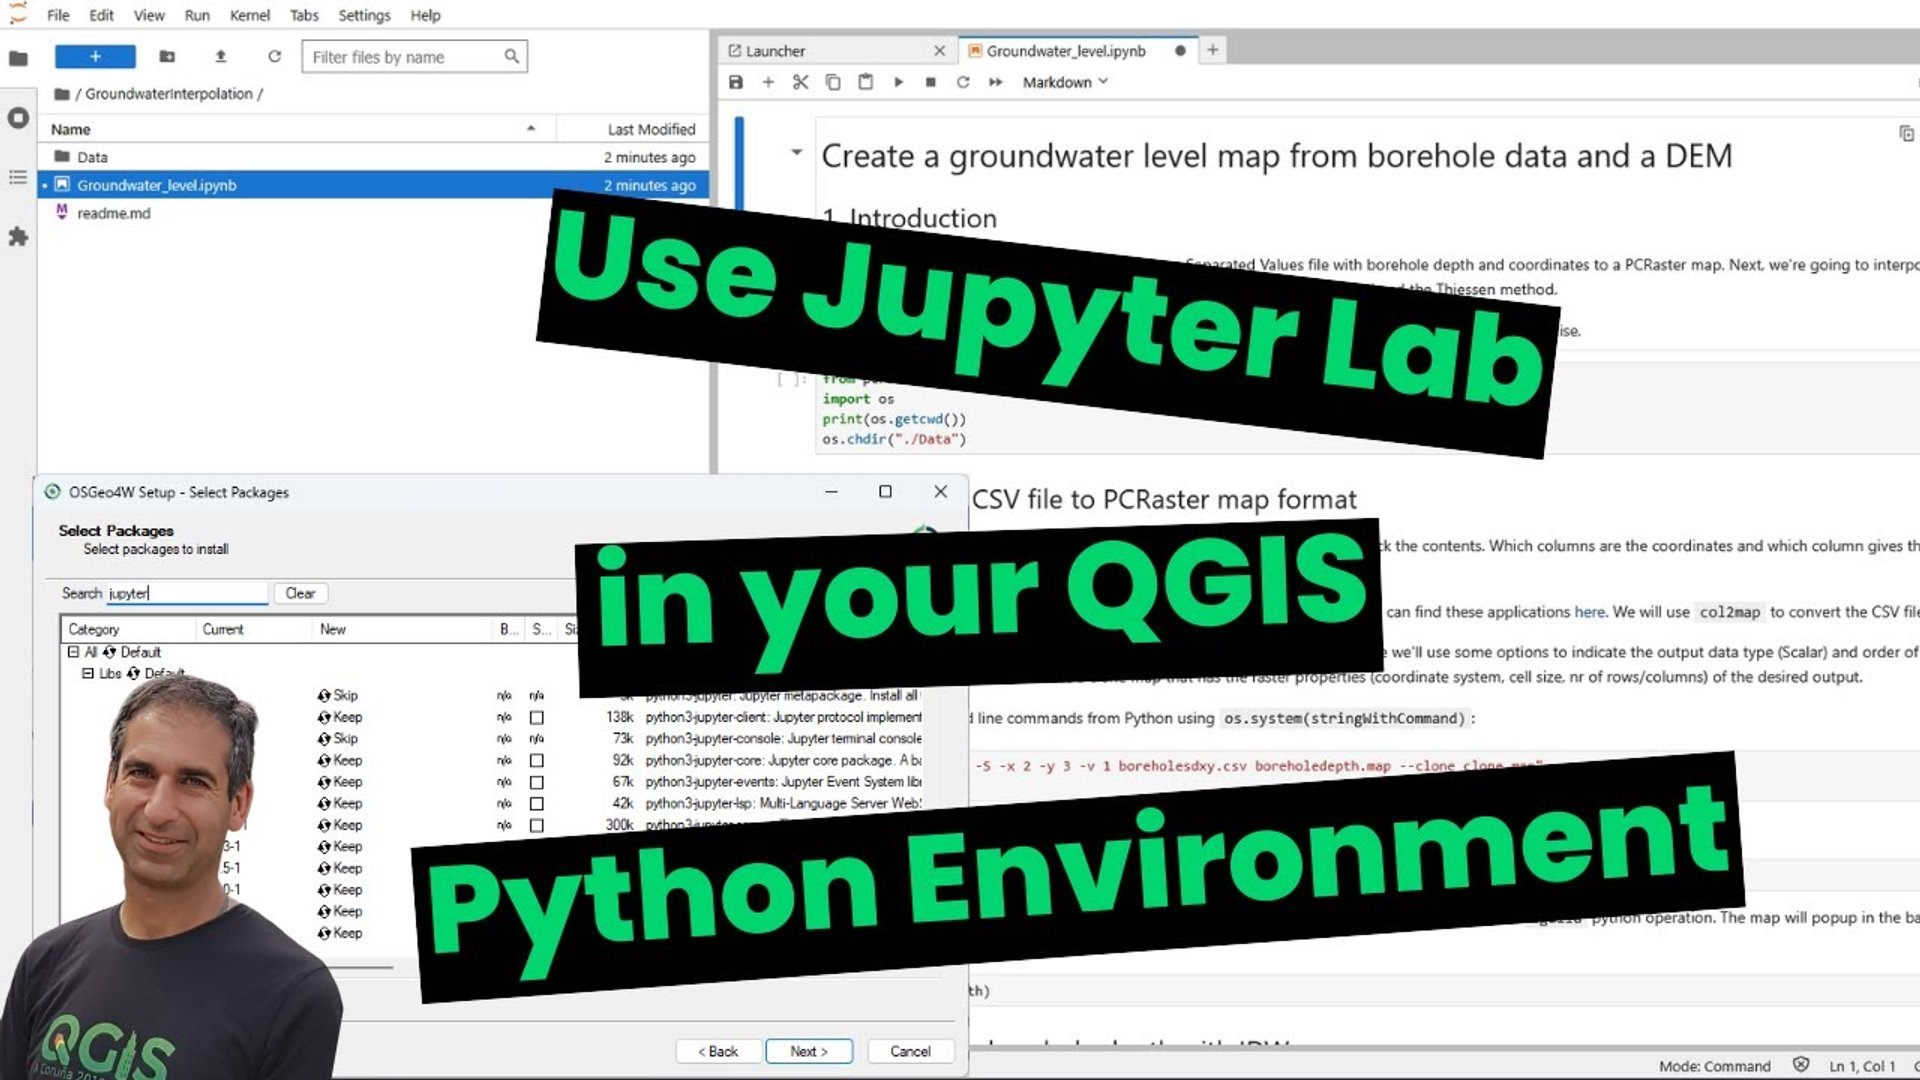Click Next in OSGeo4W Setup

pyautogui.click(x=809, y=1051)
